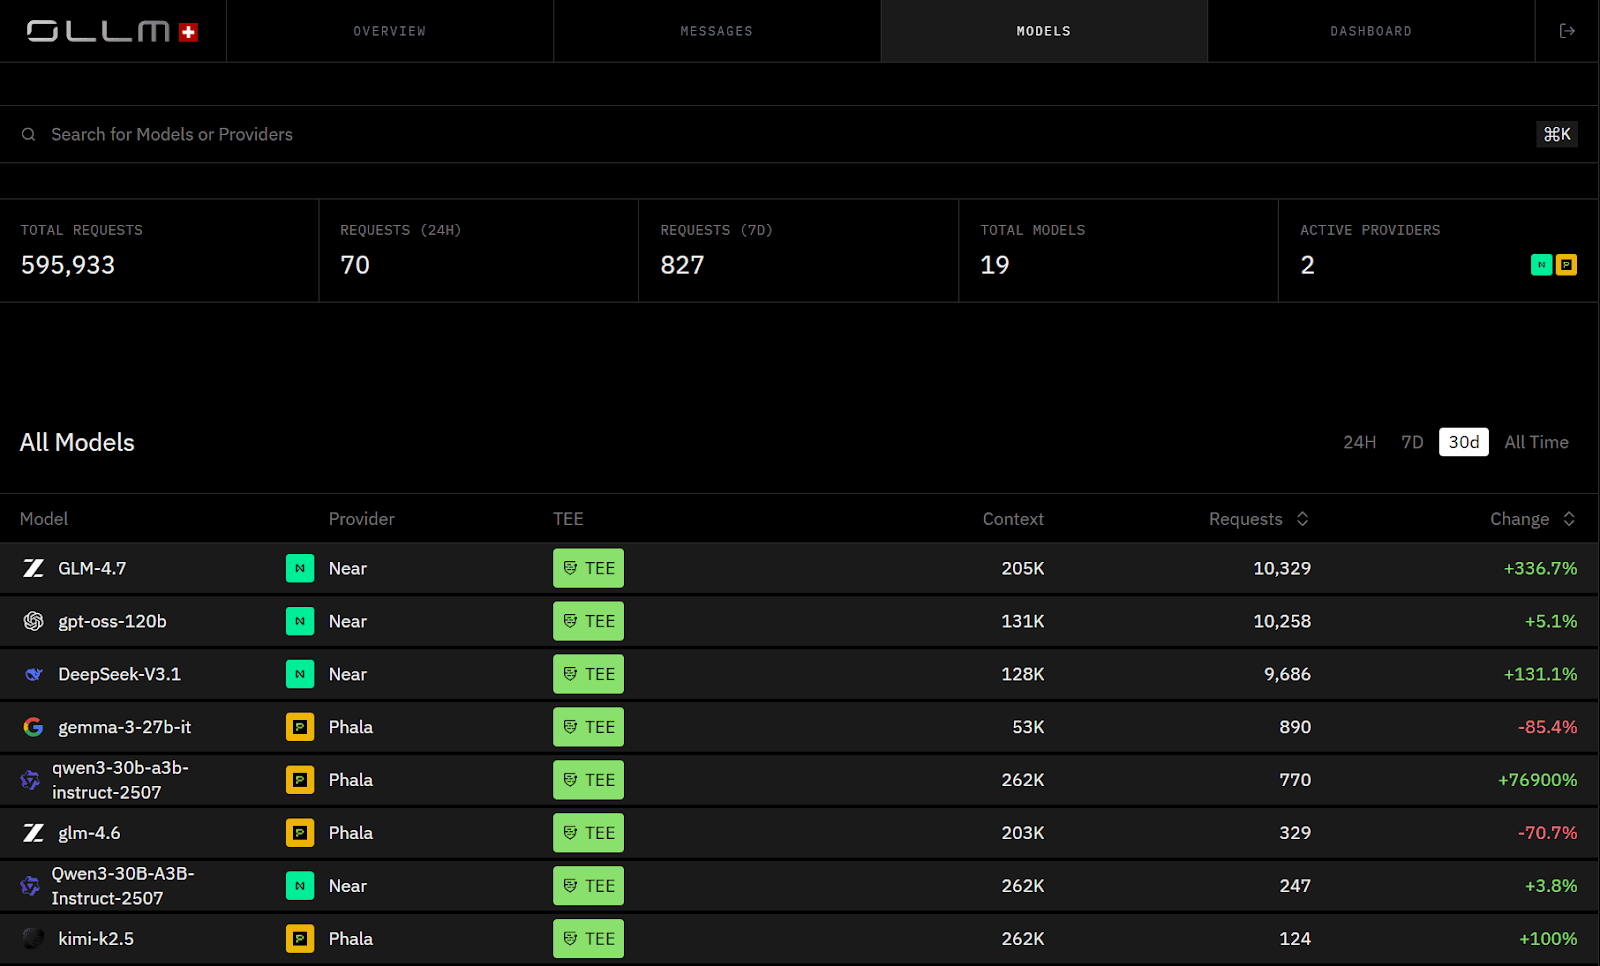Open the kimi-k2.5 model name
Image resolution: width=1600 pixels, height=966 pixels.
(96, 939)
